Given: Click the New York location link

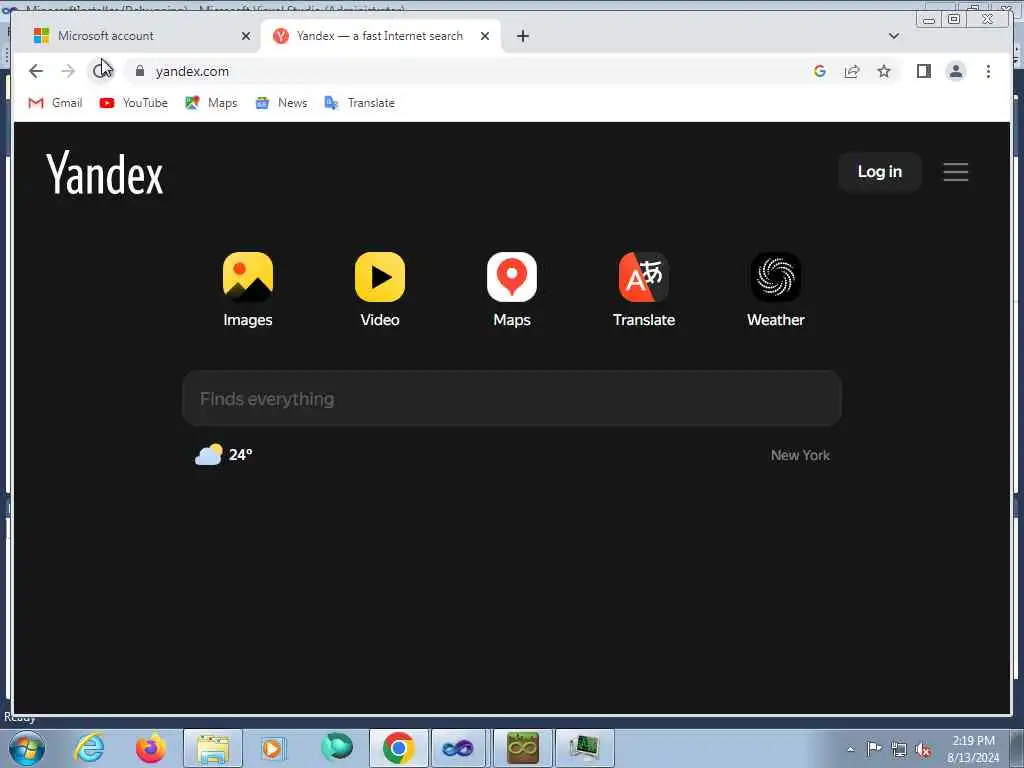Looking at the screenshot, I should click(800, 455).
